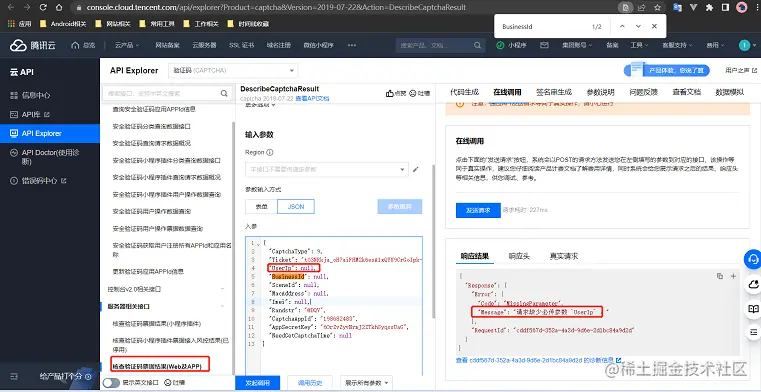Click the floating cloud icon button
Image resolution: width=761 pixels, height=392 pixels.
[753, 283]
